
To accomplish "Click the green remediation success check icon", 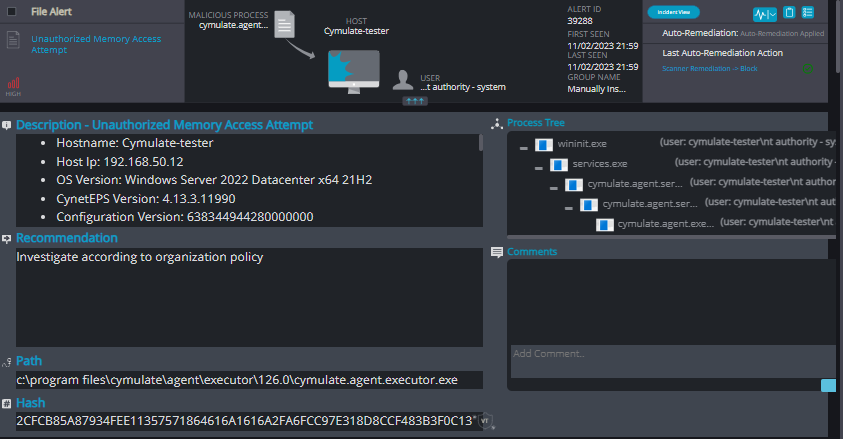I will [x=807, y=69].
